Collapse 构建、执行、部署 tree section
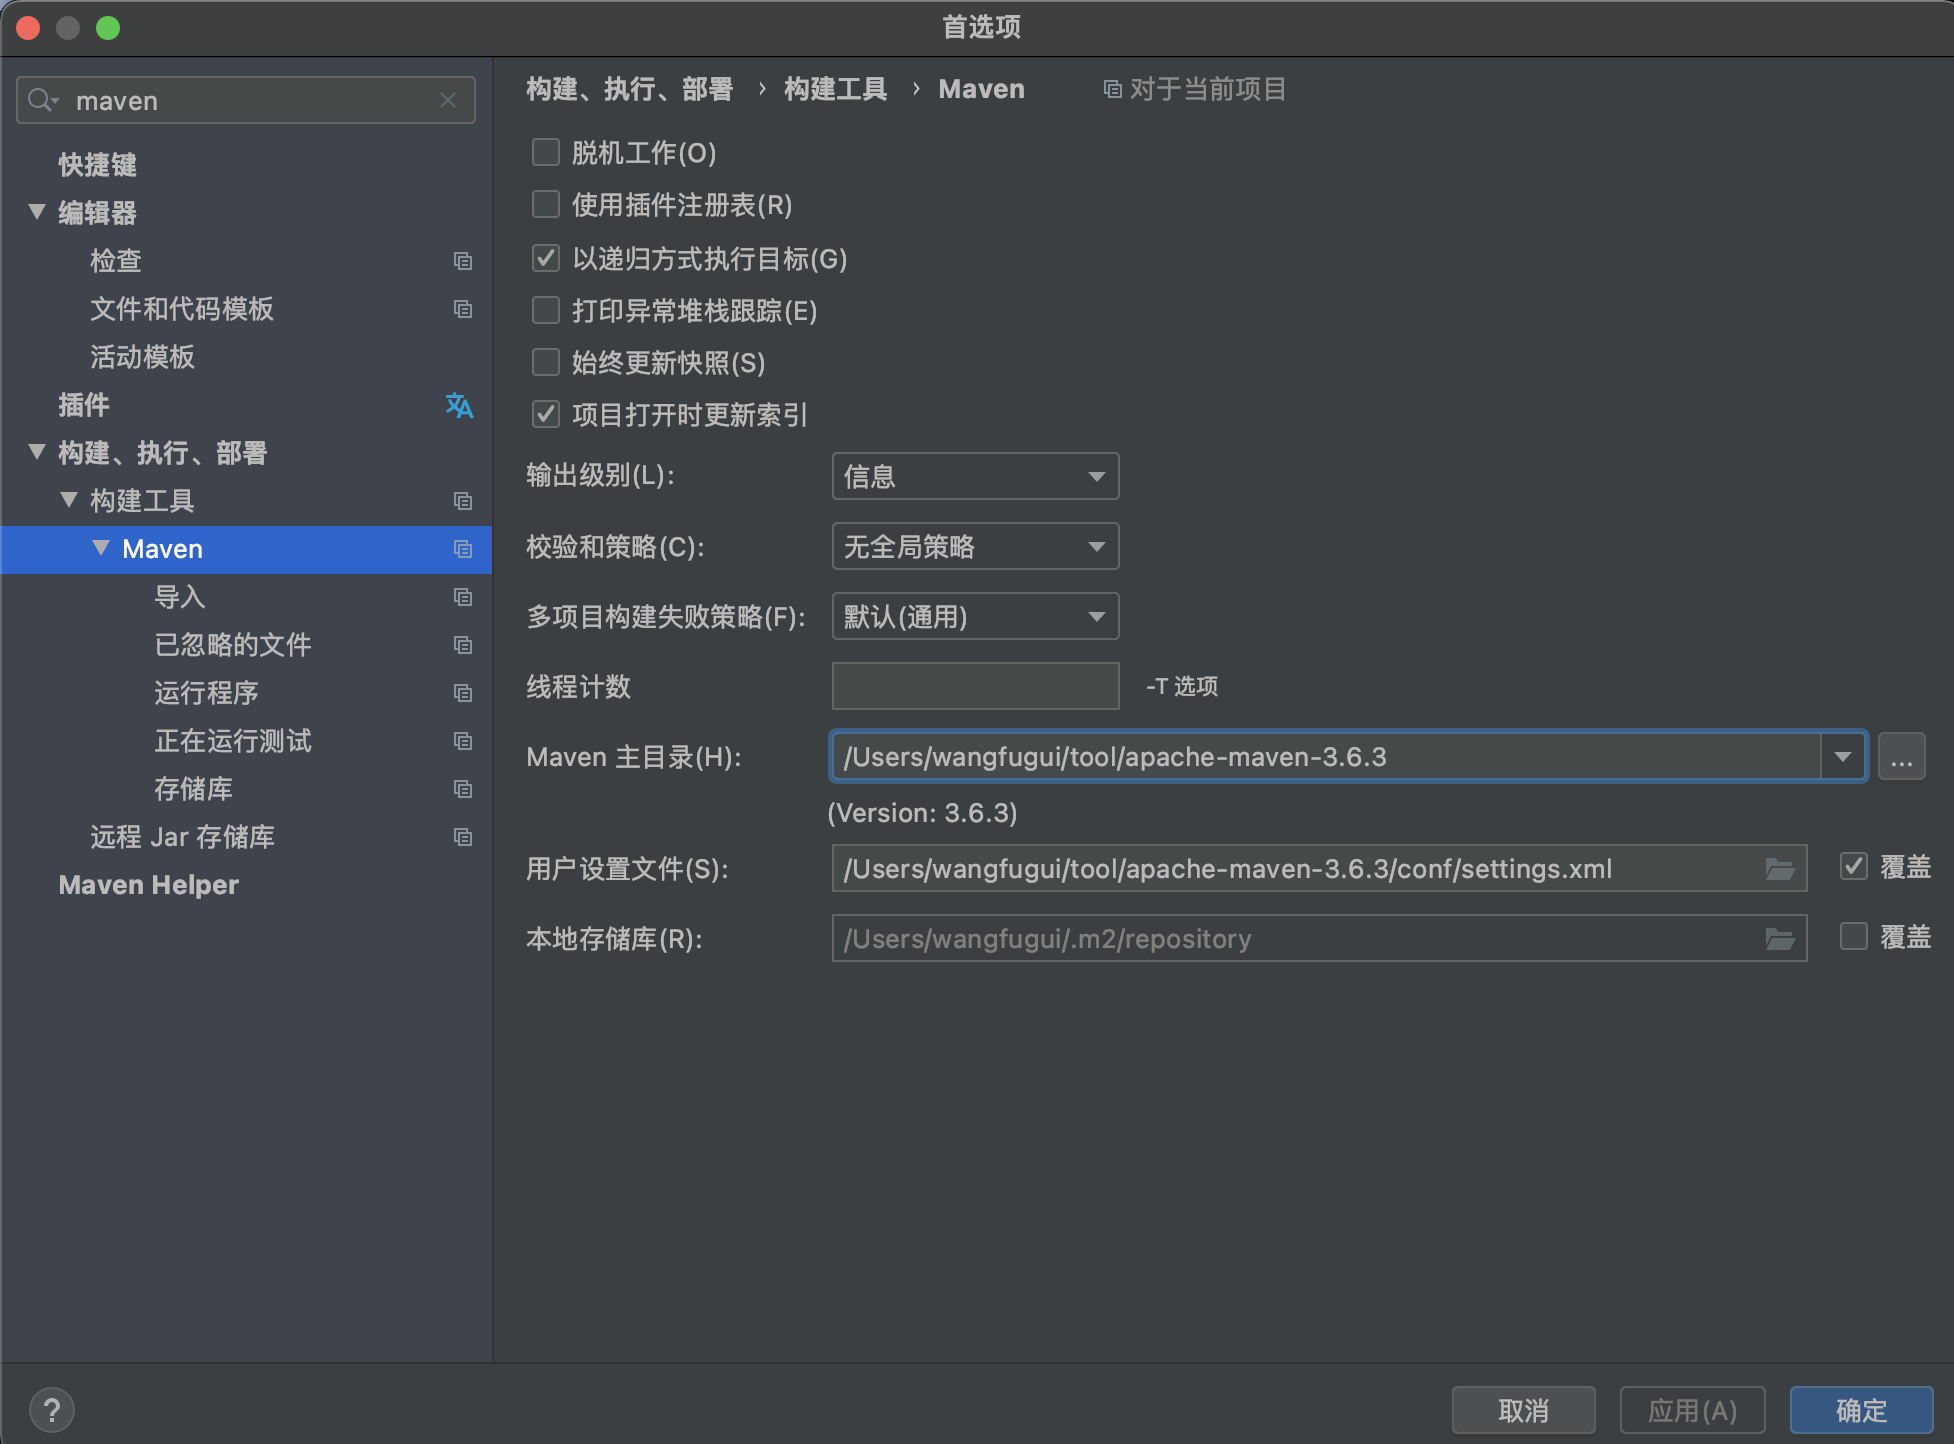Screen dimensions: 1954x1444 point(37,452)
